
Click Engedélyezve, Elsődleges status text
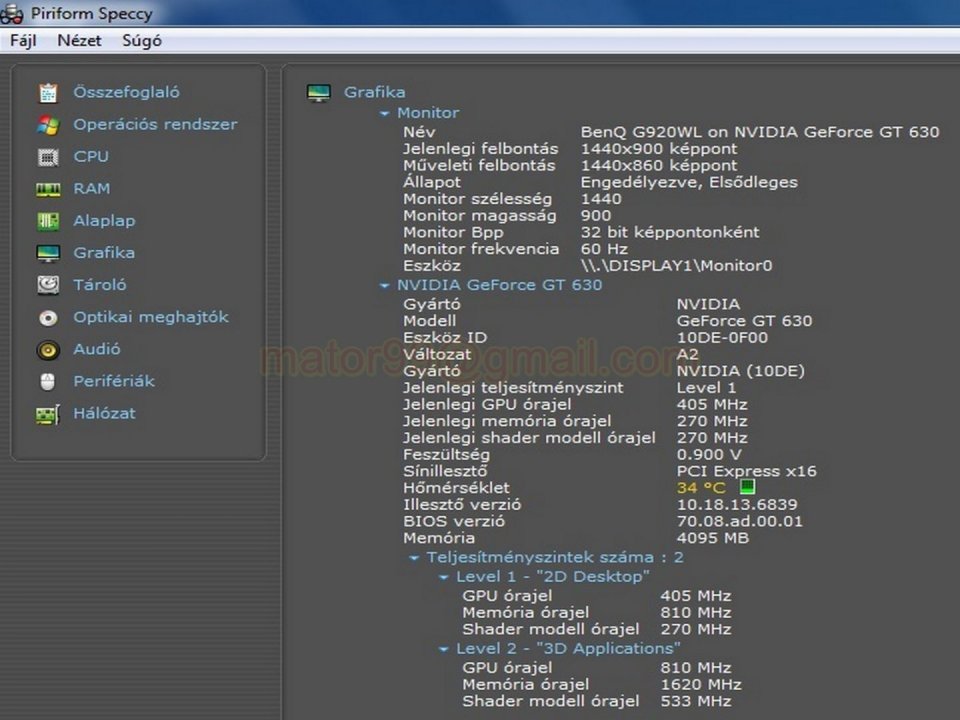click(x=689, y=182)
